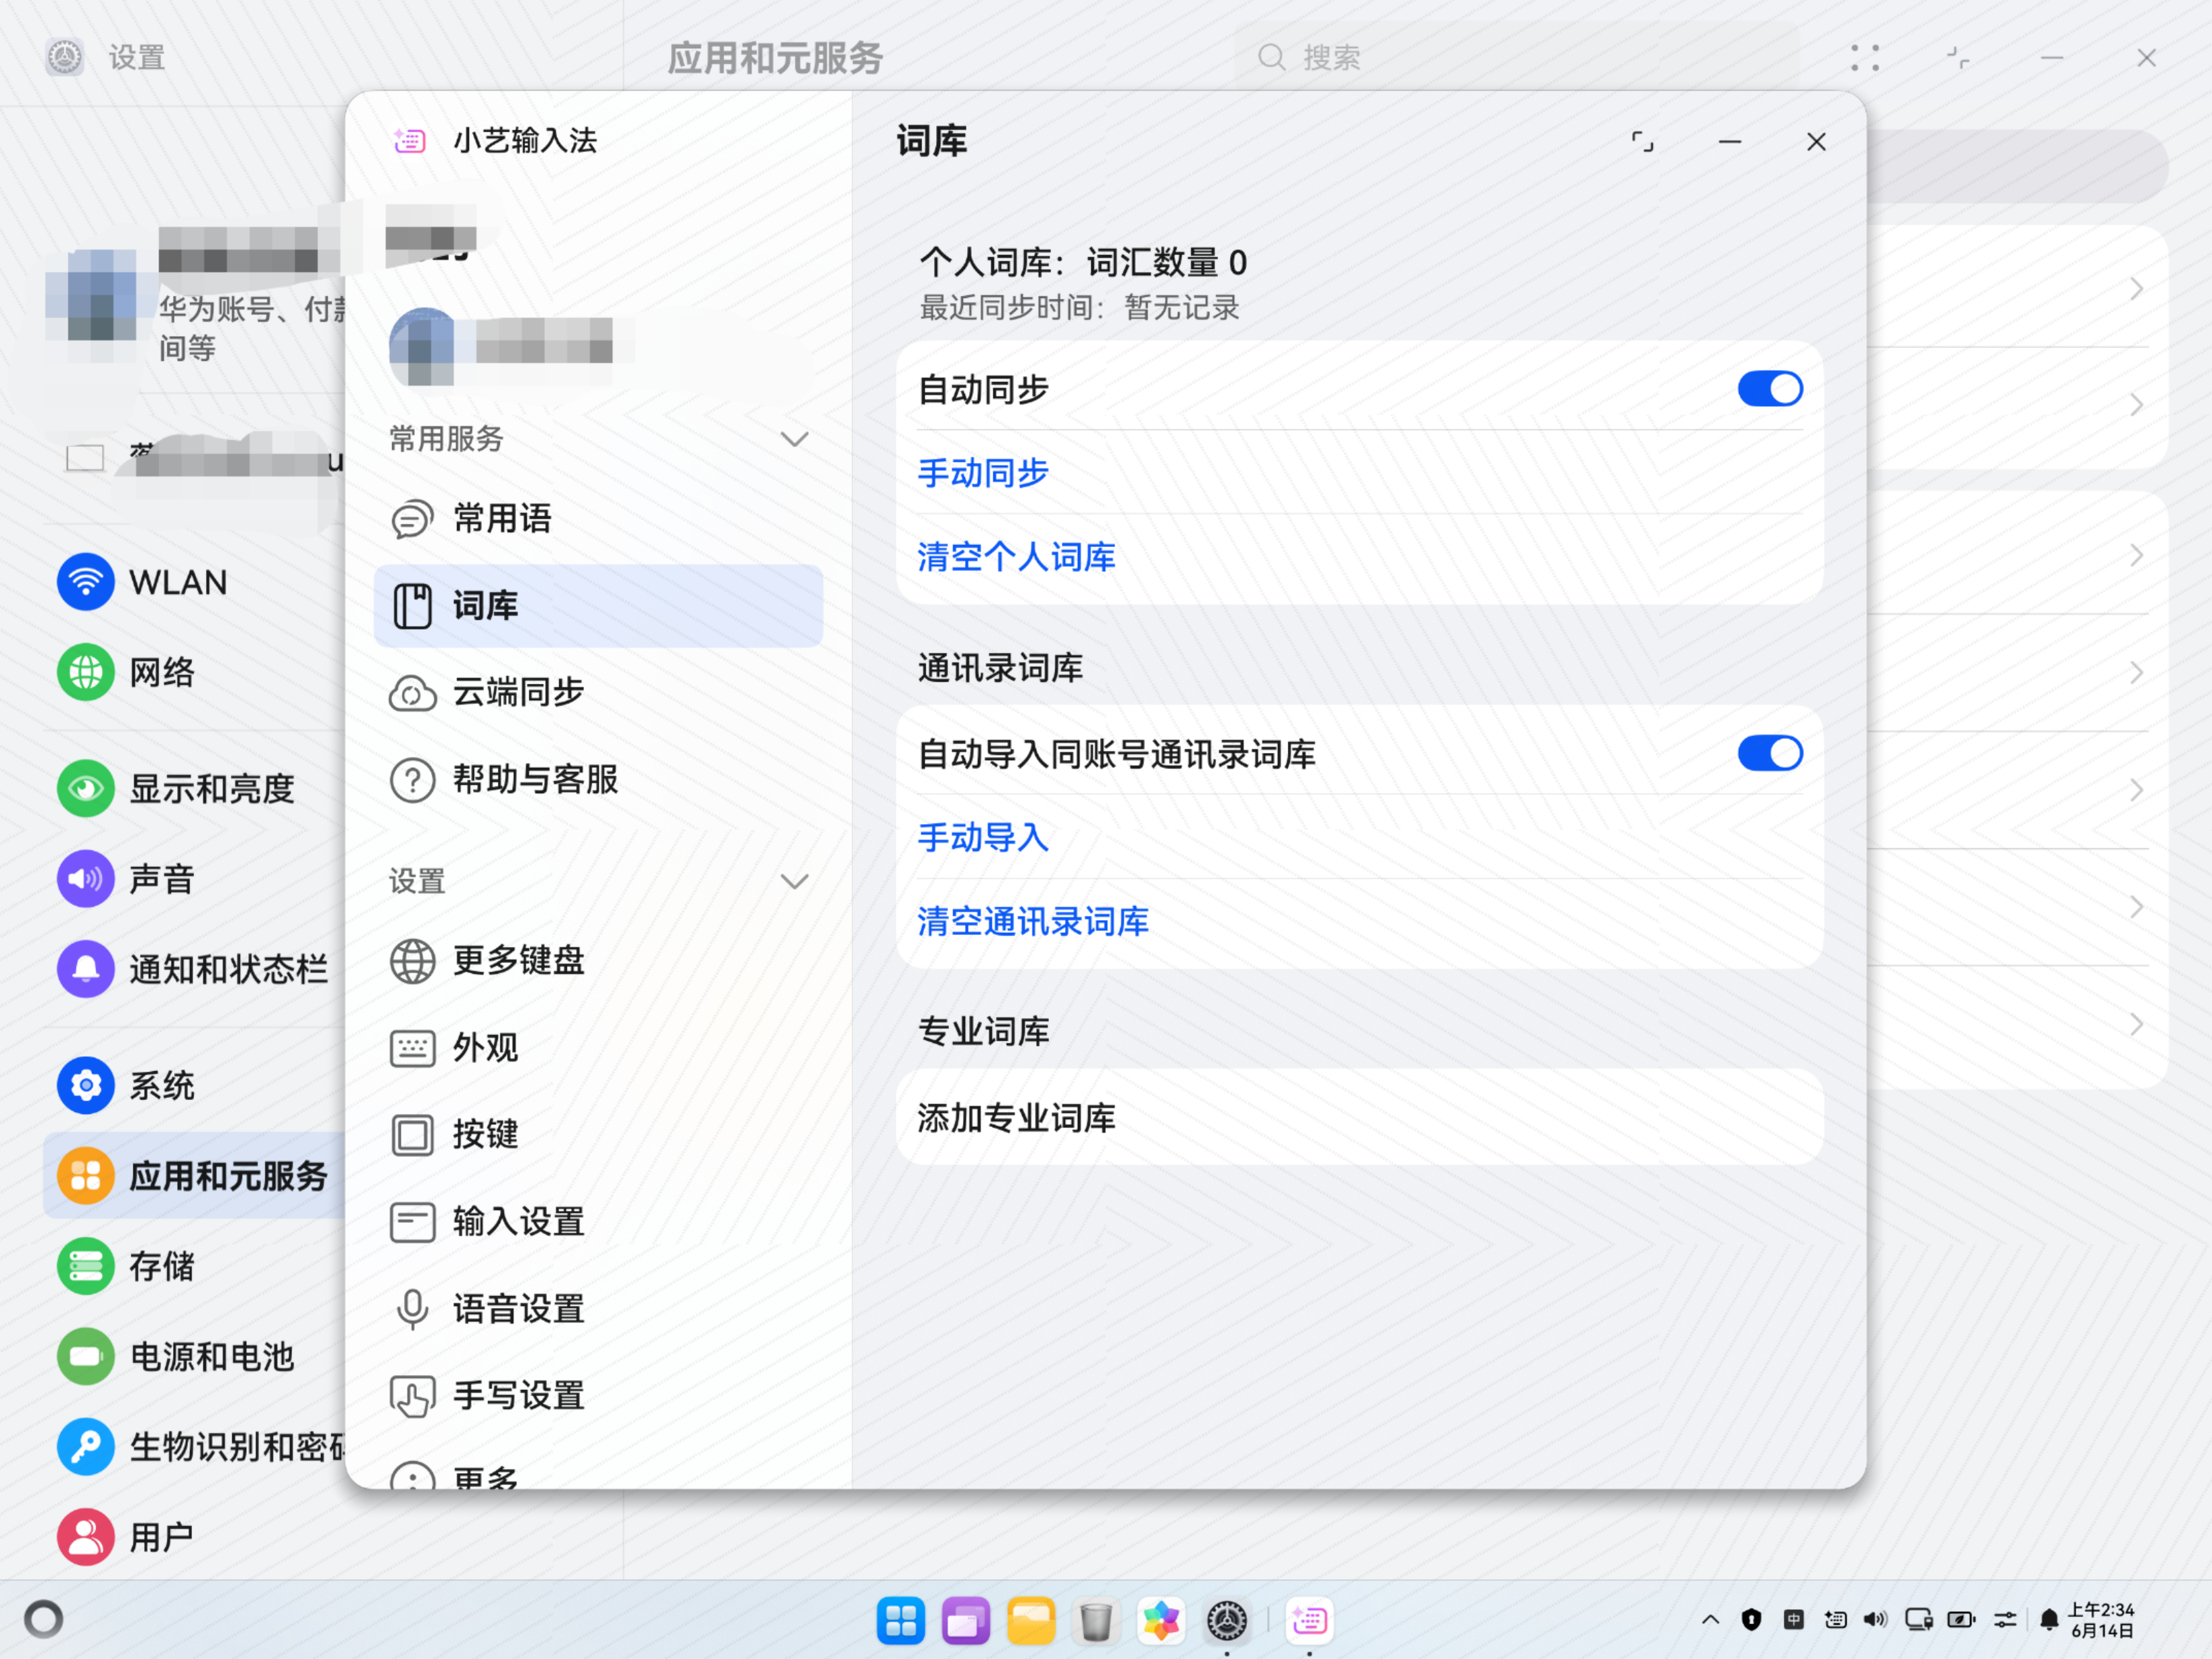This screenshot has width=2212, height=1659.
Task: Open 系统 in Settings sidebar
Action: [195, 1086]
